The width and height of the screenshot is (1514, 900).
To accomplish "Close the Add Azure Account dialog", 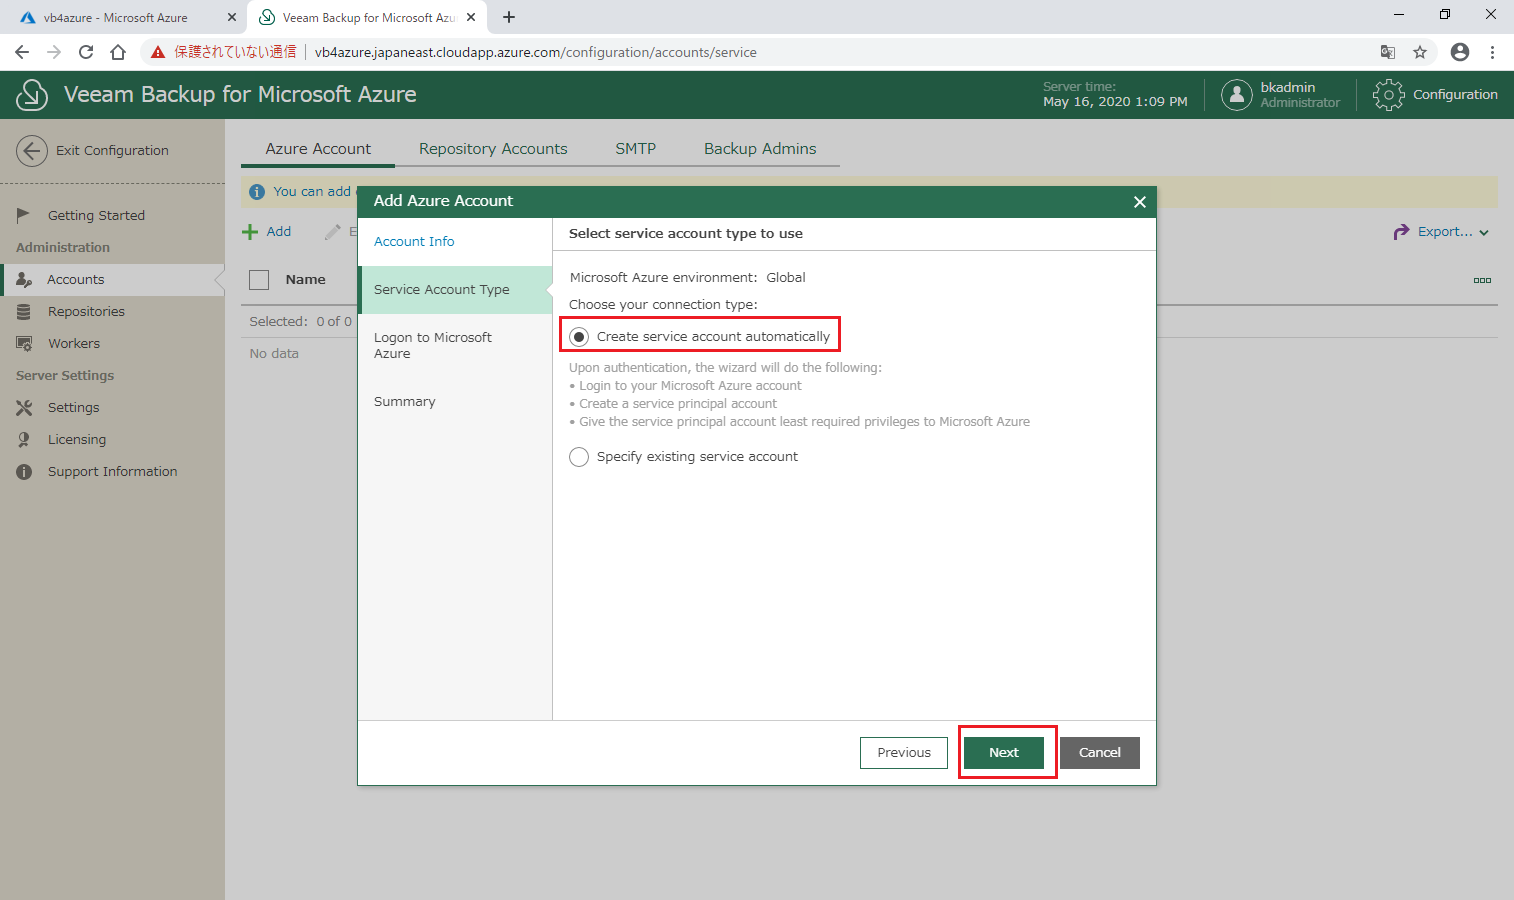I will tap(1139, 202).
